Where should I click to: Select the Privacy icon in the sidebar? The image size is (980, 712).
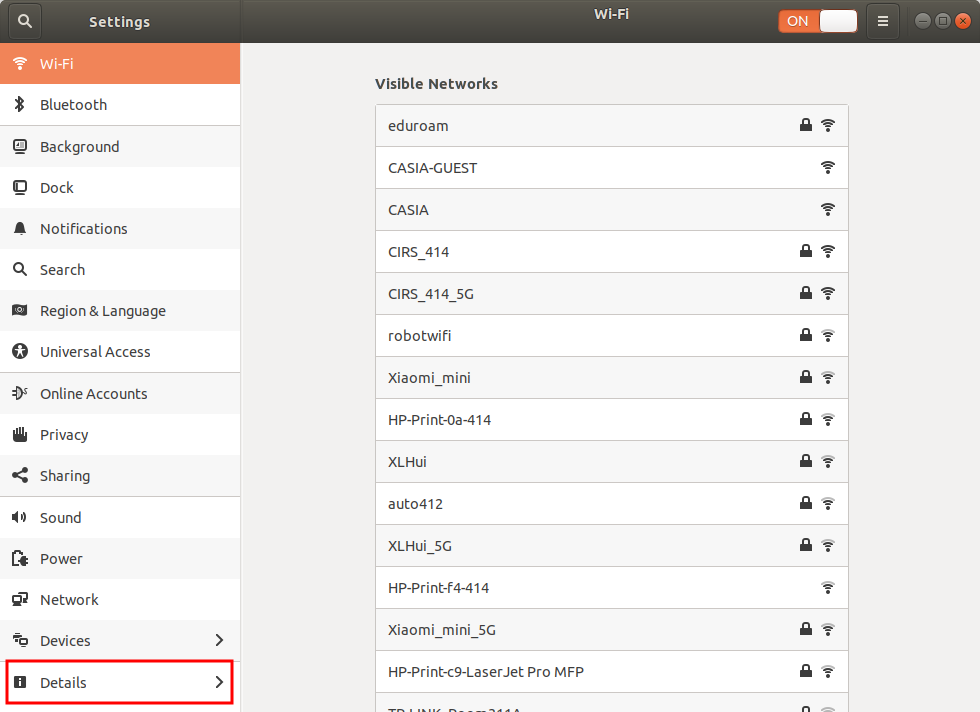click(x=19, y=434)
